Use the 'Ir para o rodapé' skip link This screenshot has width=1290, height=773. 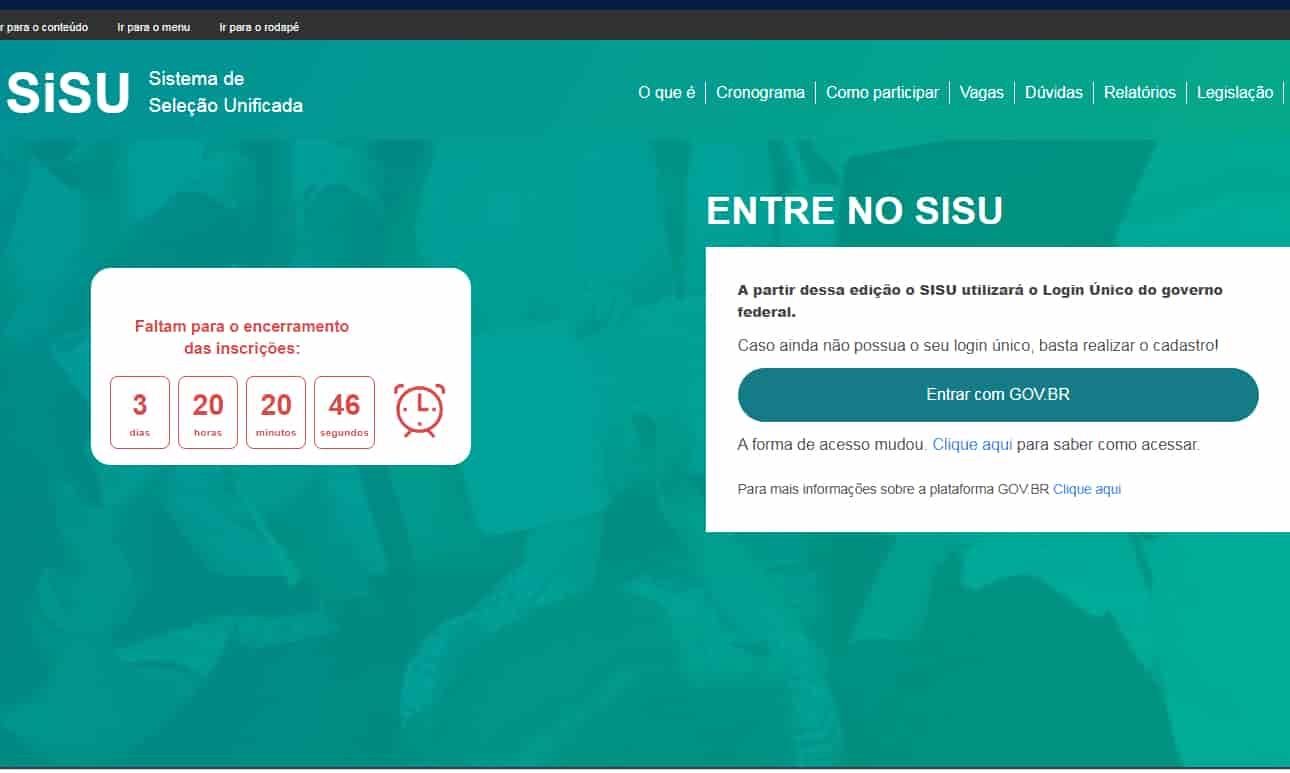pyautogui.click(x=259, y=27)
